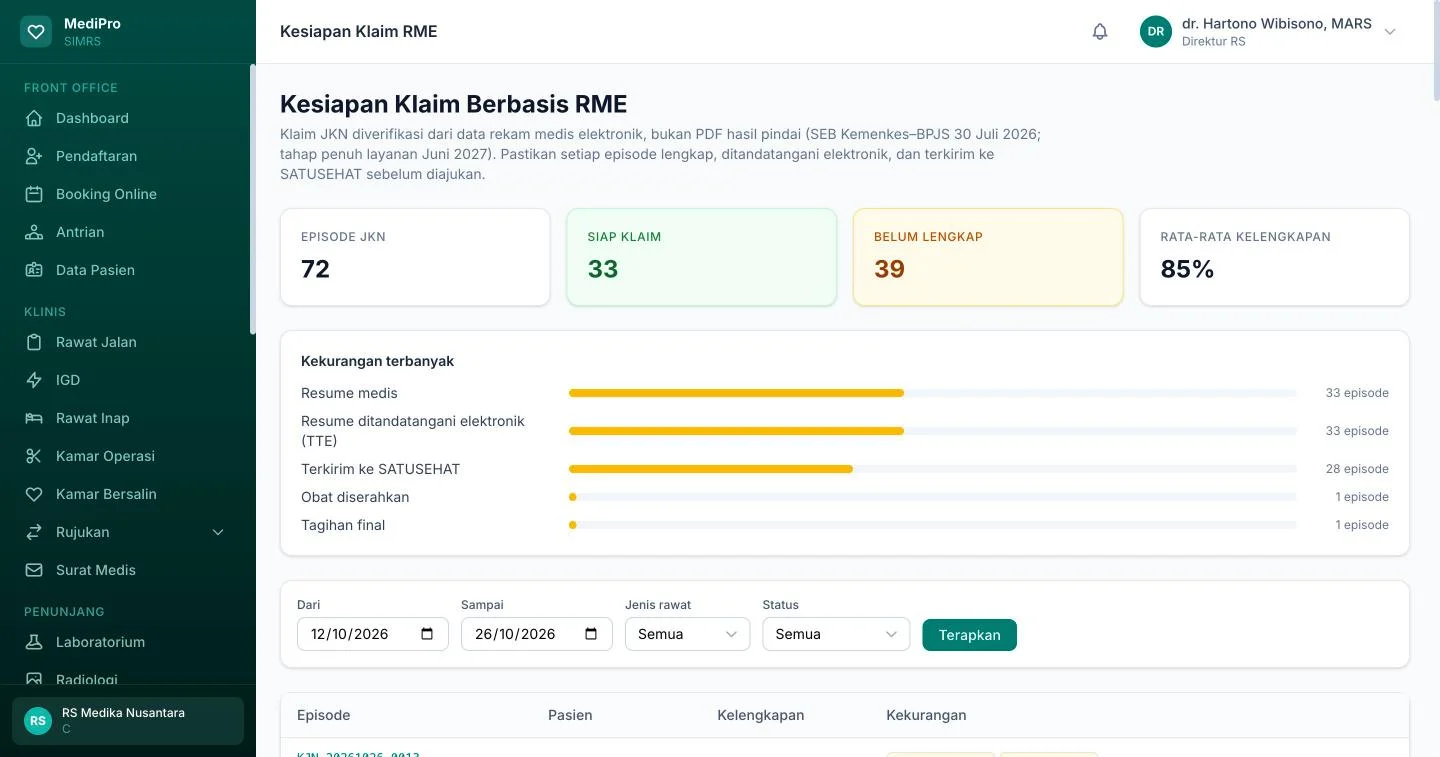Click the Pasien column header
Viewport: 1440px width, 757px height.
pyautogui.click(x=570, y=715)
